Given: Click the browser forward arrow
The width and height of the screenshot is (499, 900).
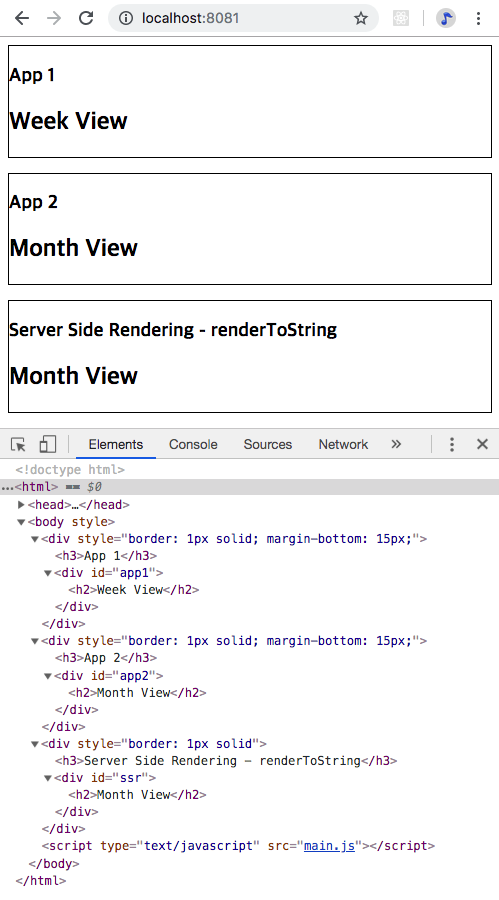Looking at the screenshot, I should pos(54,18).
